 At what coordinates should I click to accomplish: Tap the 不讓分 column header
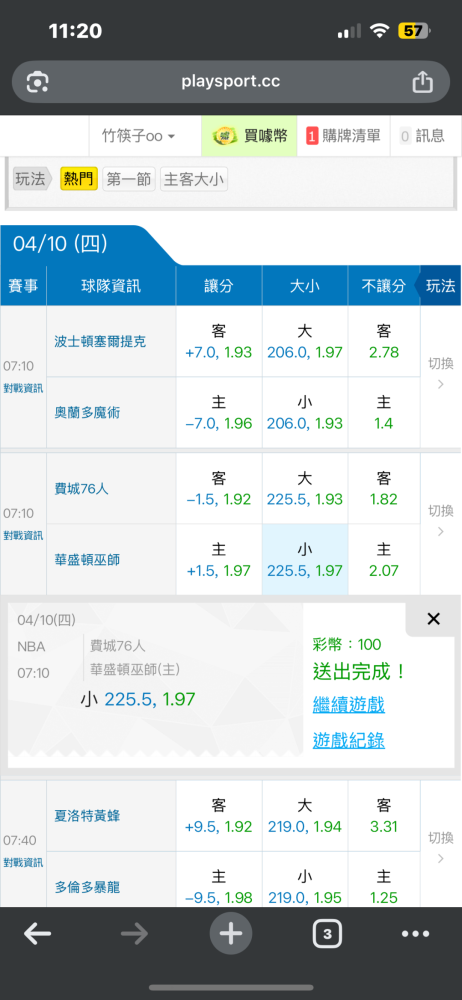(x=383, y=286)
